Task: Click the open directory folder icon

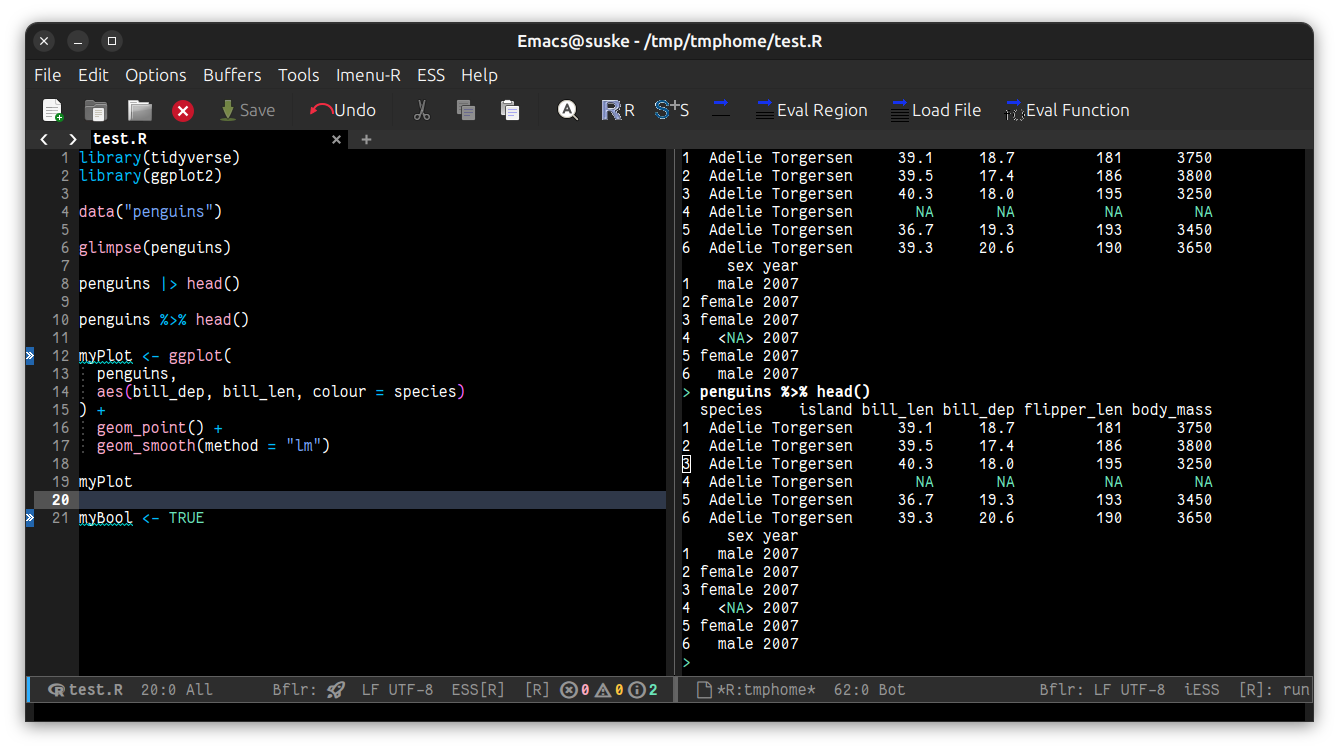Action: pyautogui.click(x=139, y=110)
